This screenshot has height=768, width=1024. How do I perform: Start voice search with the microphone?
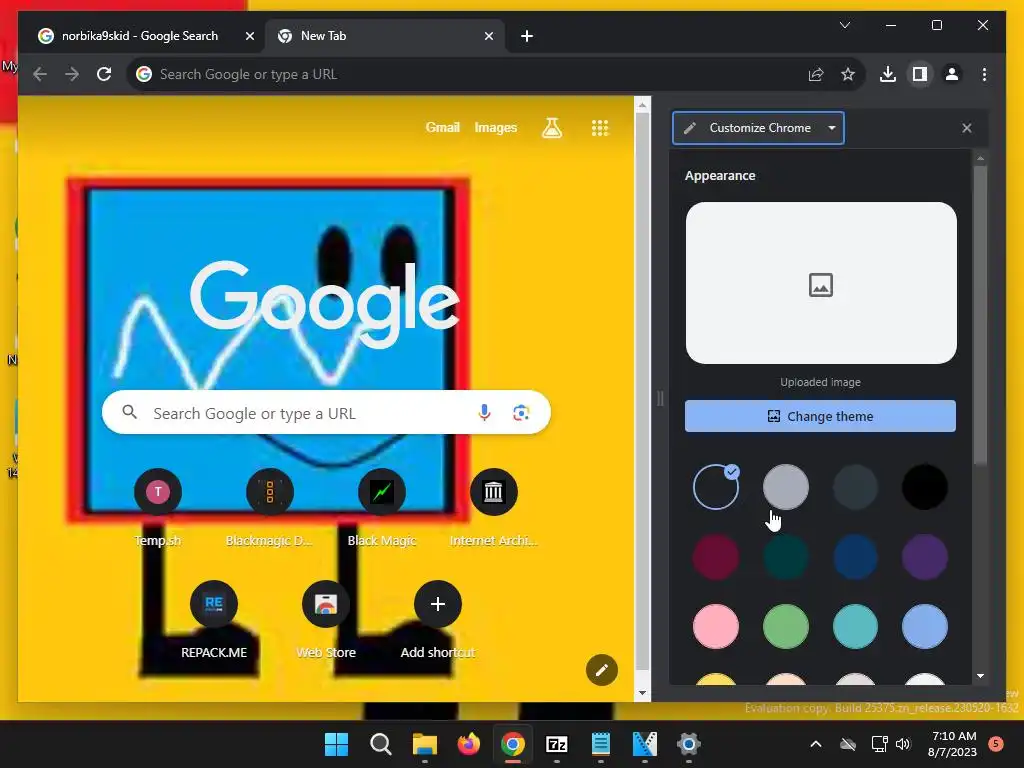tap(484, 413)
